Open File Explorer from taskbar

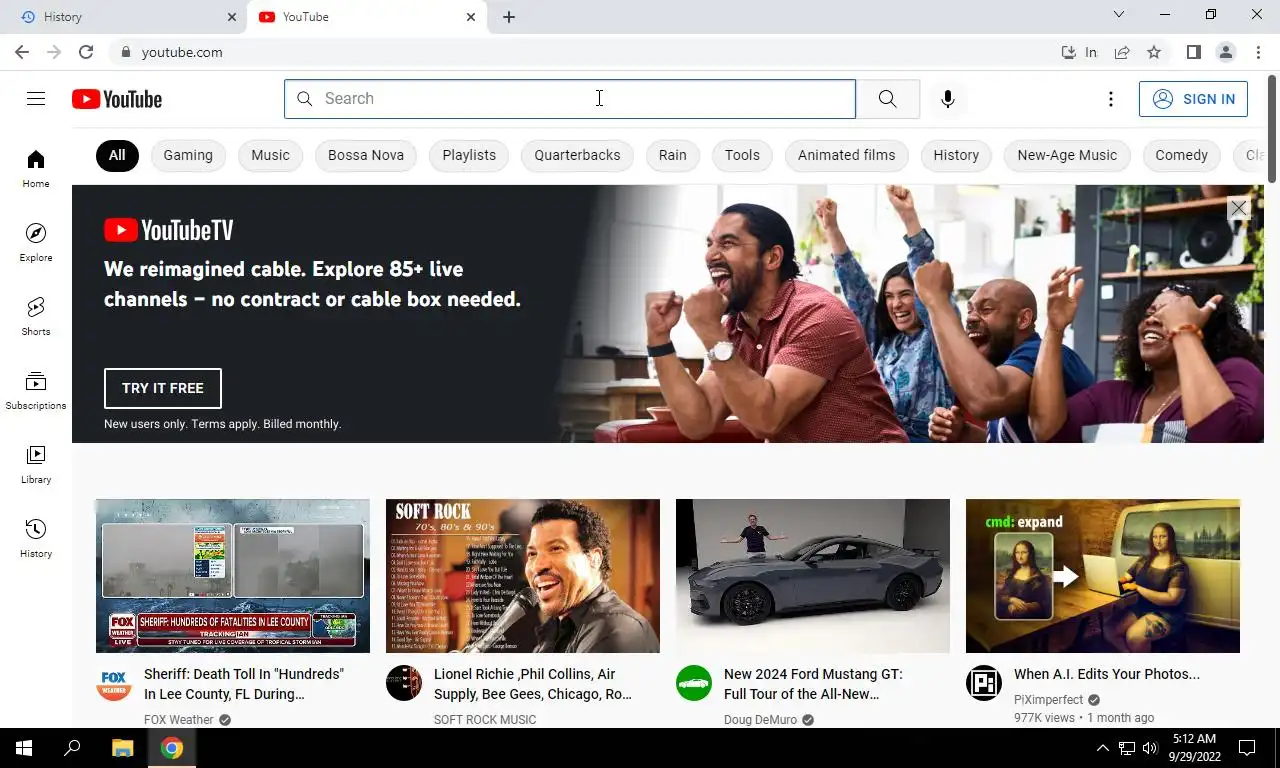pyautogui.click(x=122, y=747)
